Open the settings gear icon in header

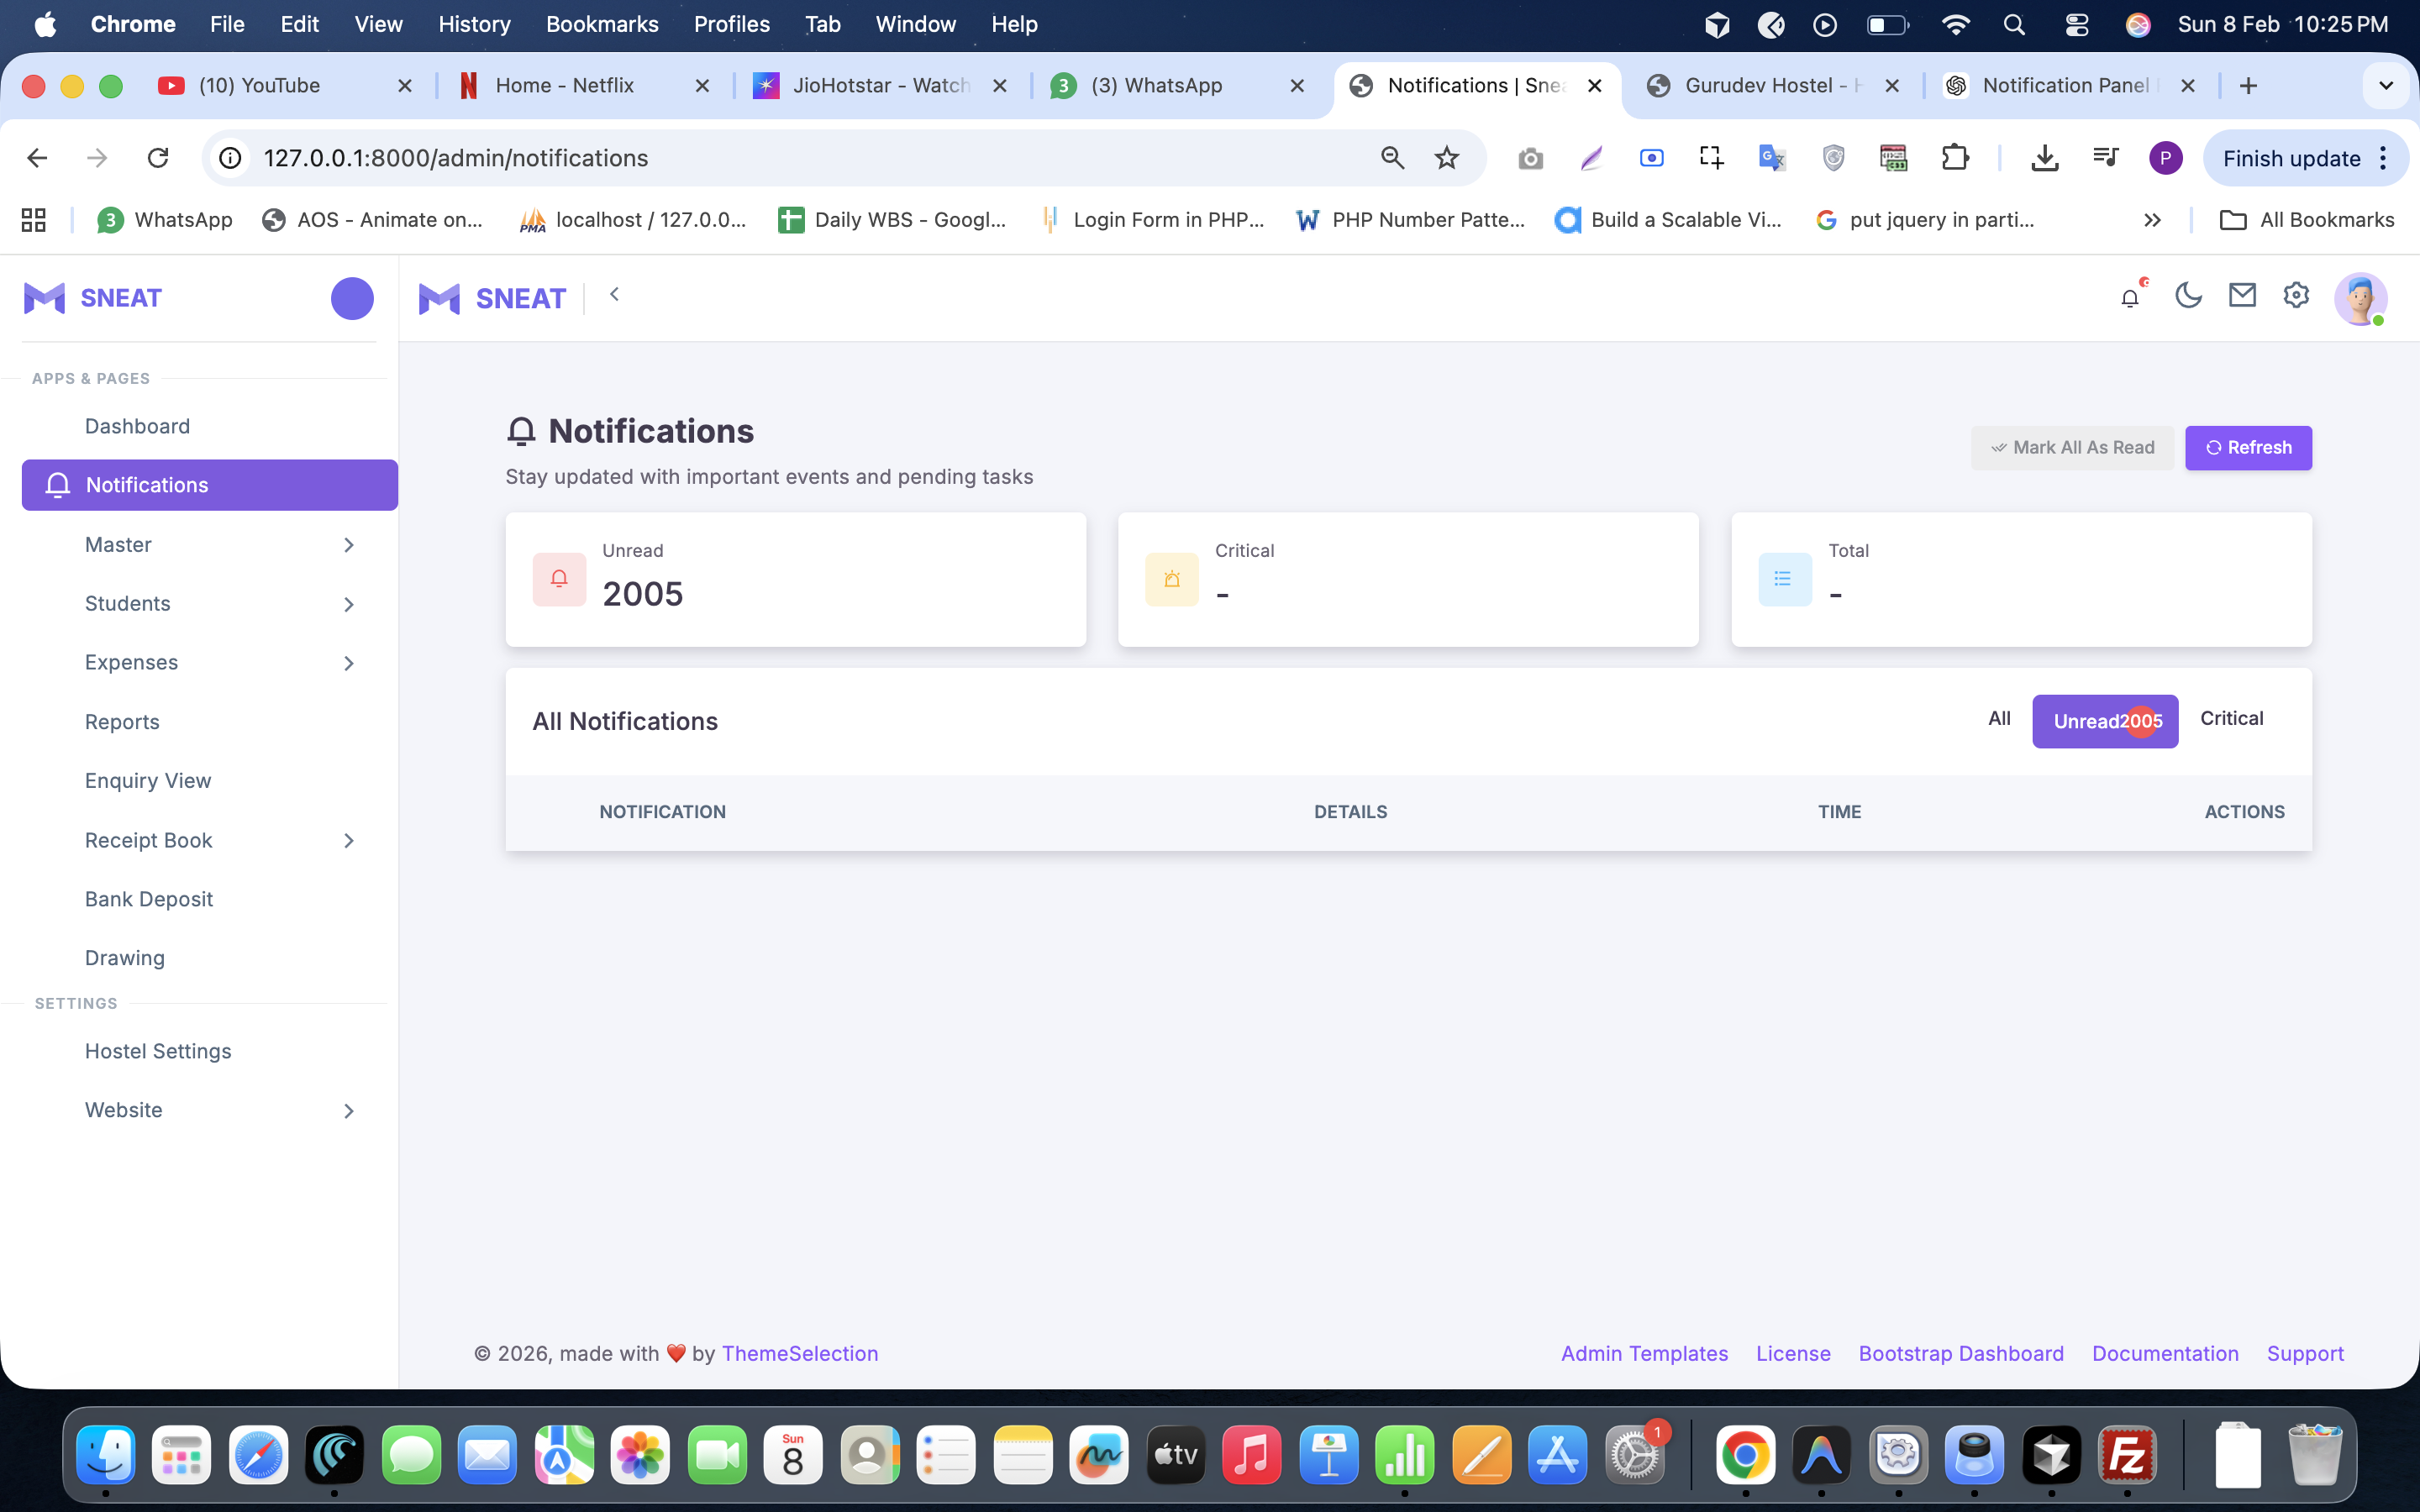click(2296, 295)
